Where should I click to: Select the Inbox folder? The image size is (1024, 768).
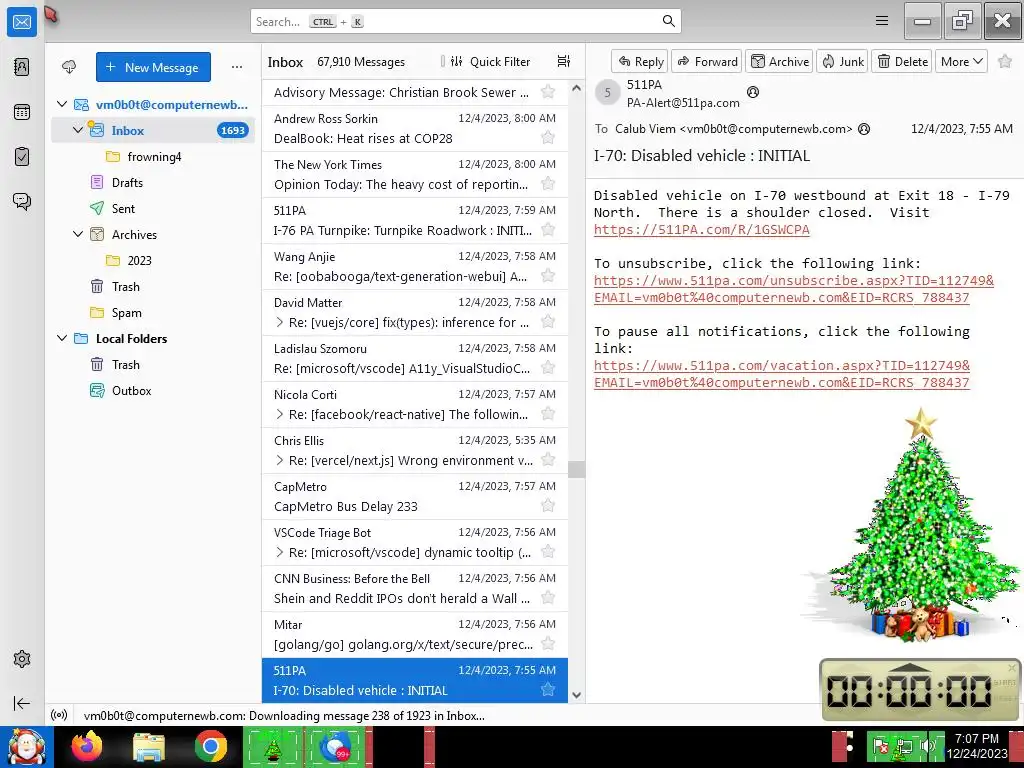coord(153,130)
